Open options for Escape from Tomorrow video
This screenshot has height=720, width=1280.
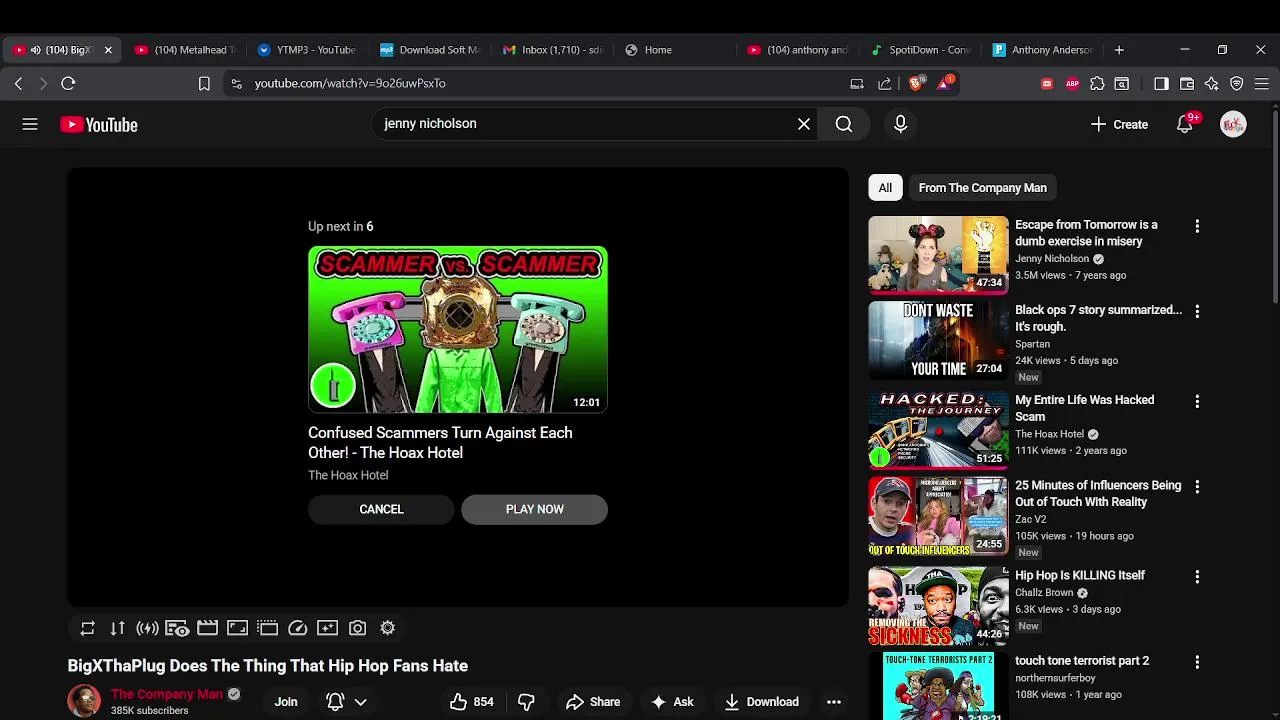[1197, 227]
